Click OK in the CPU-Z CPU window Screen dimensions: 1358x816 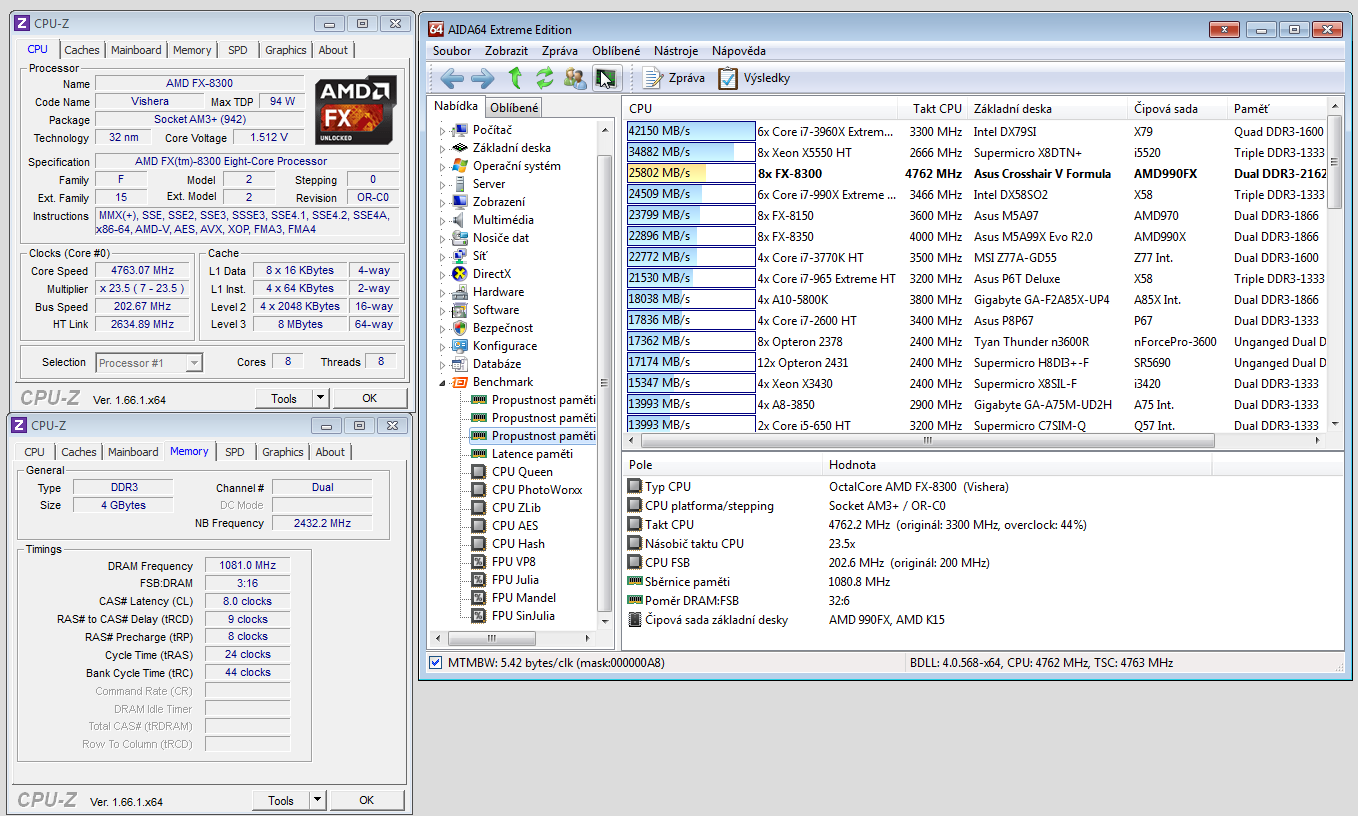point(370,398)
